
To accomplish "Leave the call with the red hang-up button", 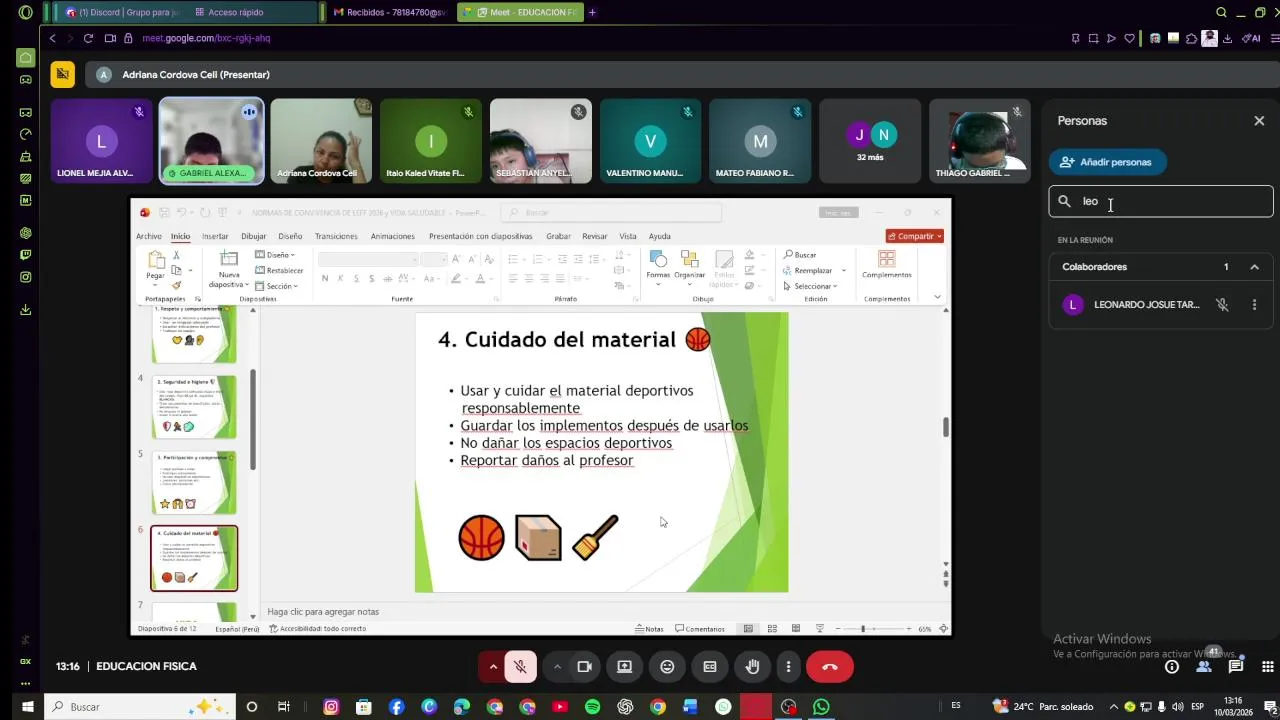I will point(829,667).
